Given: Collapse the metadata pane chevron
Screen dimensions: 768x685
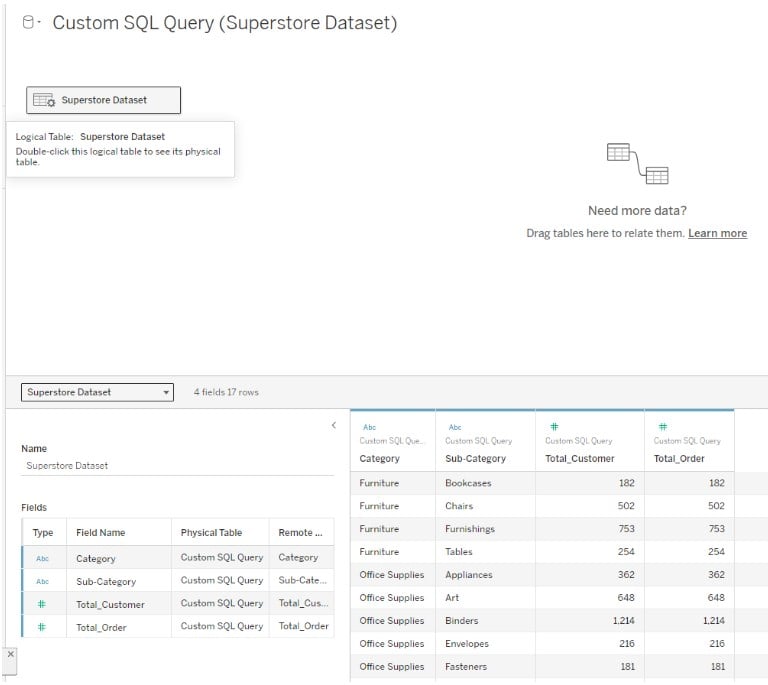Looking at the screenshot, I should pyautogui.click(x=334, y=425).
